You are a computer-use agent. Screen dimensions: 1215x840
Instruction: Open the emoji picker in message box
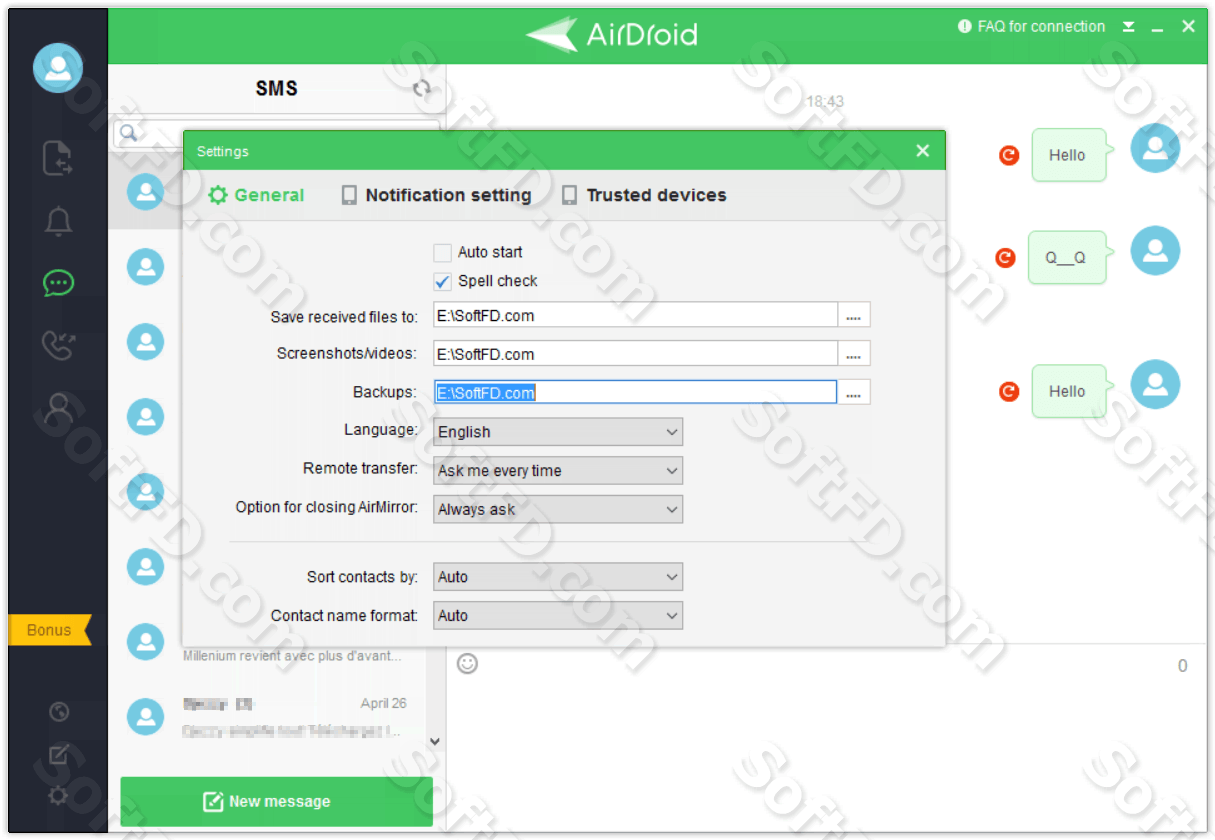click(x=467, y=663)
